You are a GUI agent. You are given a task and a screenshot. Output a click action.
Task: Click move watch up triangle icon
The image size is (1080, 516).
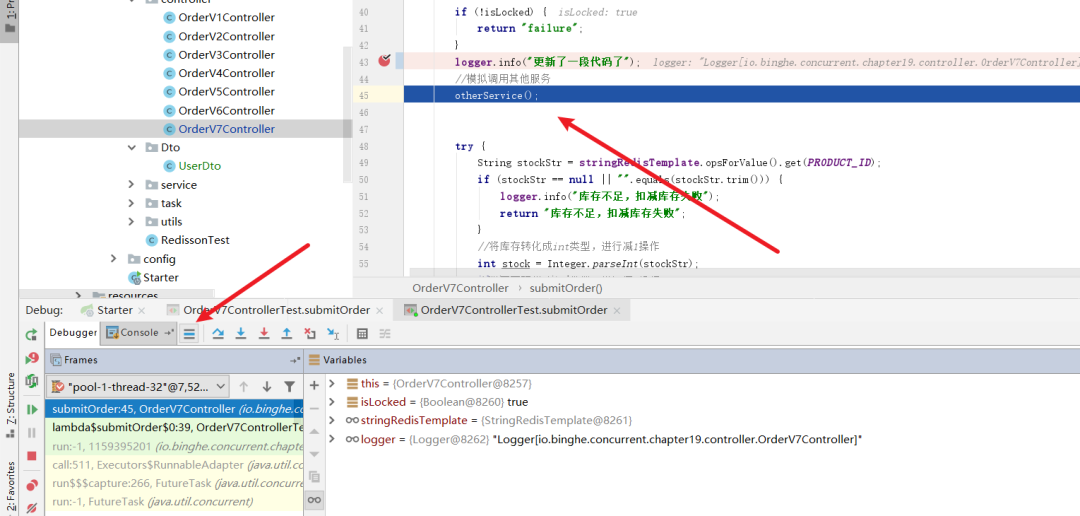(314, 431)
